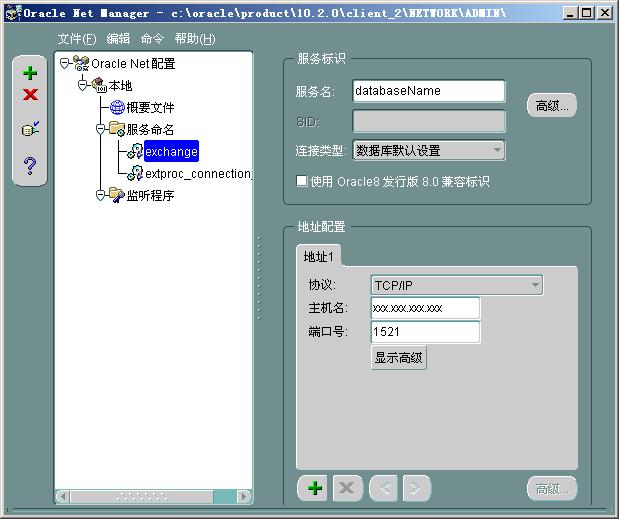Click the Oracle Net 配置 root node icon
The image size is (619, 519).
coord(81,63)
